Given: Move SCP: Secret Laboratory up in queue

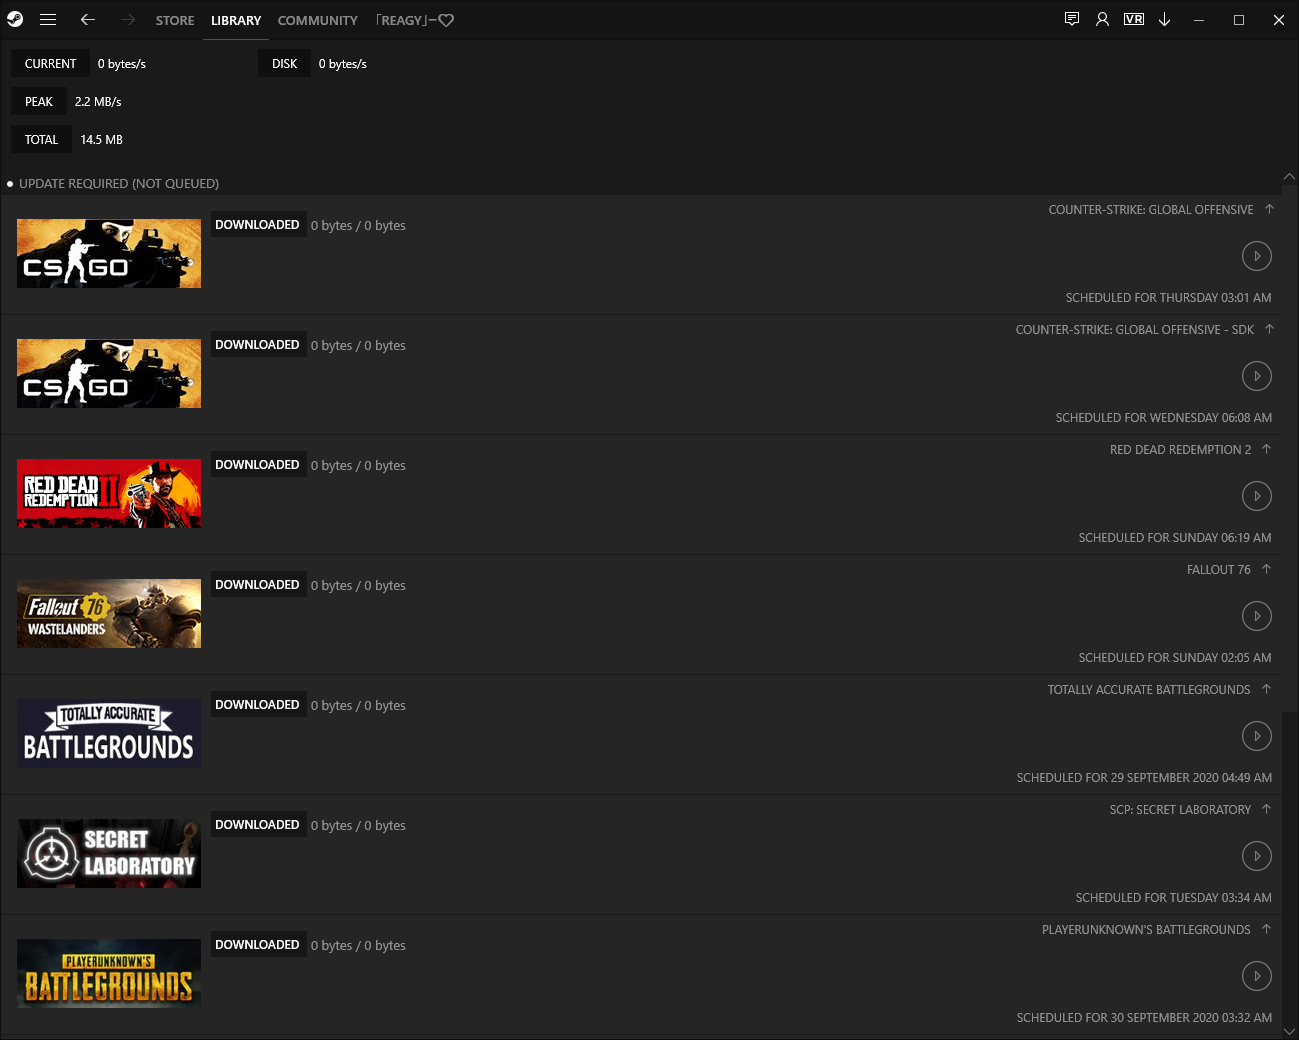Looking at the screenshot, I should [1266, 809].
